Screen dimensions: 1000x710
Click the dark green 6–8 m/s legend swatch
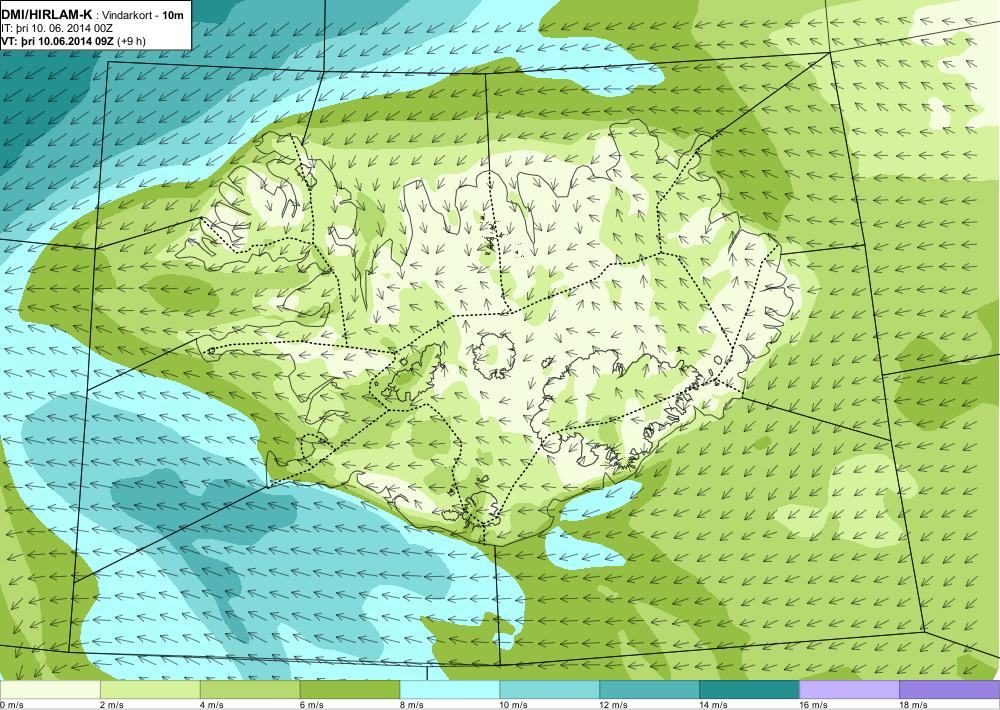tap(349, 690)
